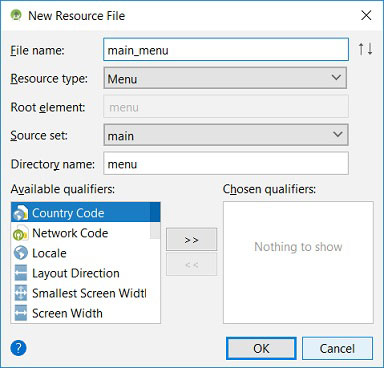Open help with the question mark icon
The width and height of the screenshot is (384, 368).
click(18, 348)
